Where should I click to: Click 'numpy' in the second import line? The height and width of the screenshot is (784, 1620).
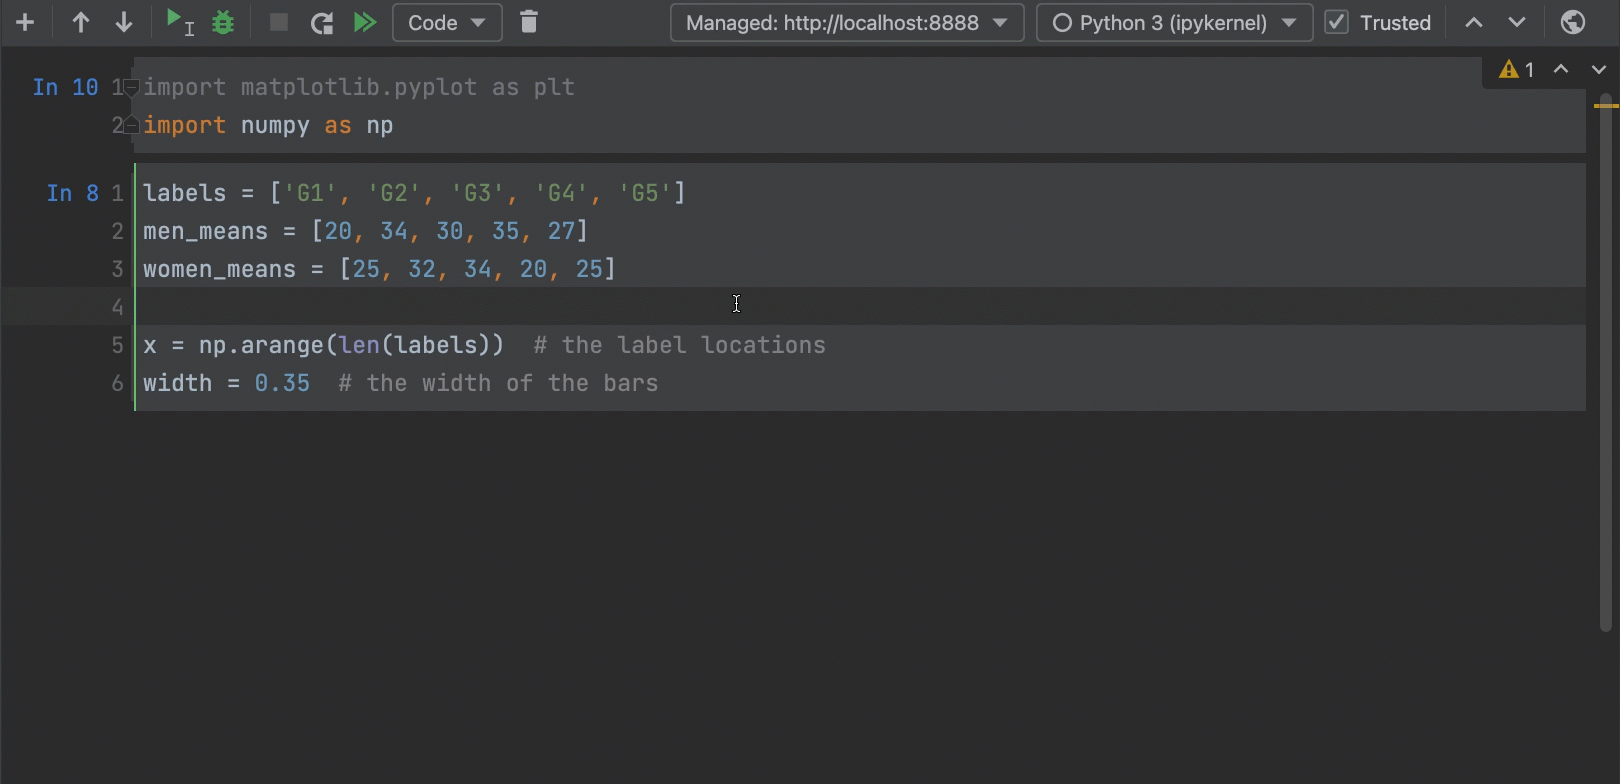pos(275,125)
